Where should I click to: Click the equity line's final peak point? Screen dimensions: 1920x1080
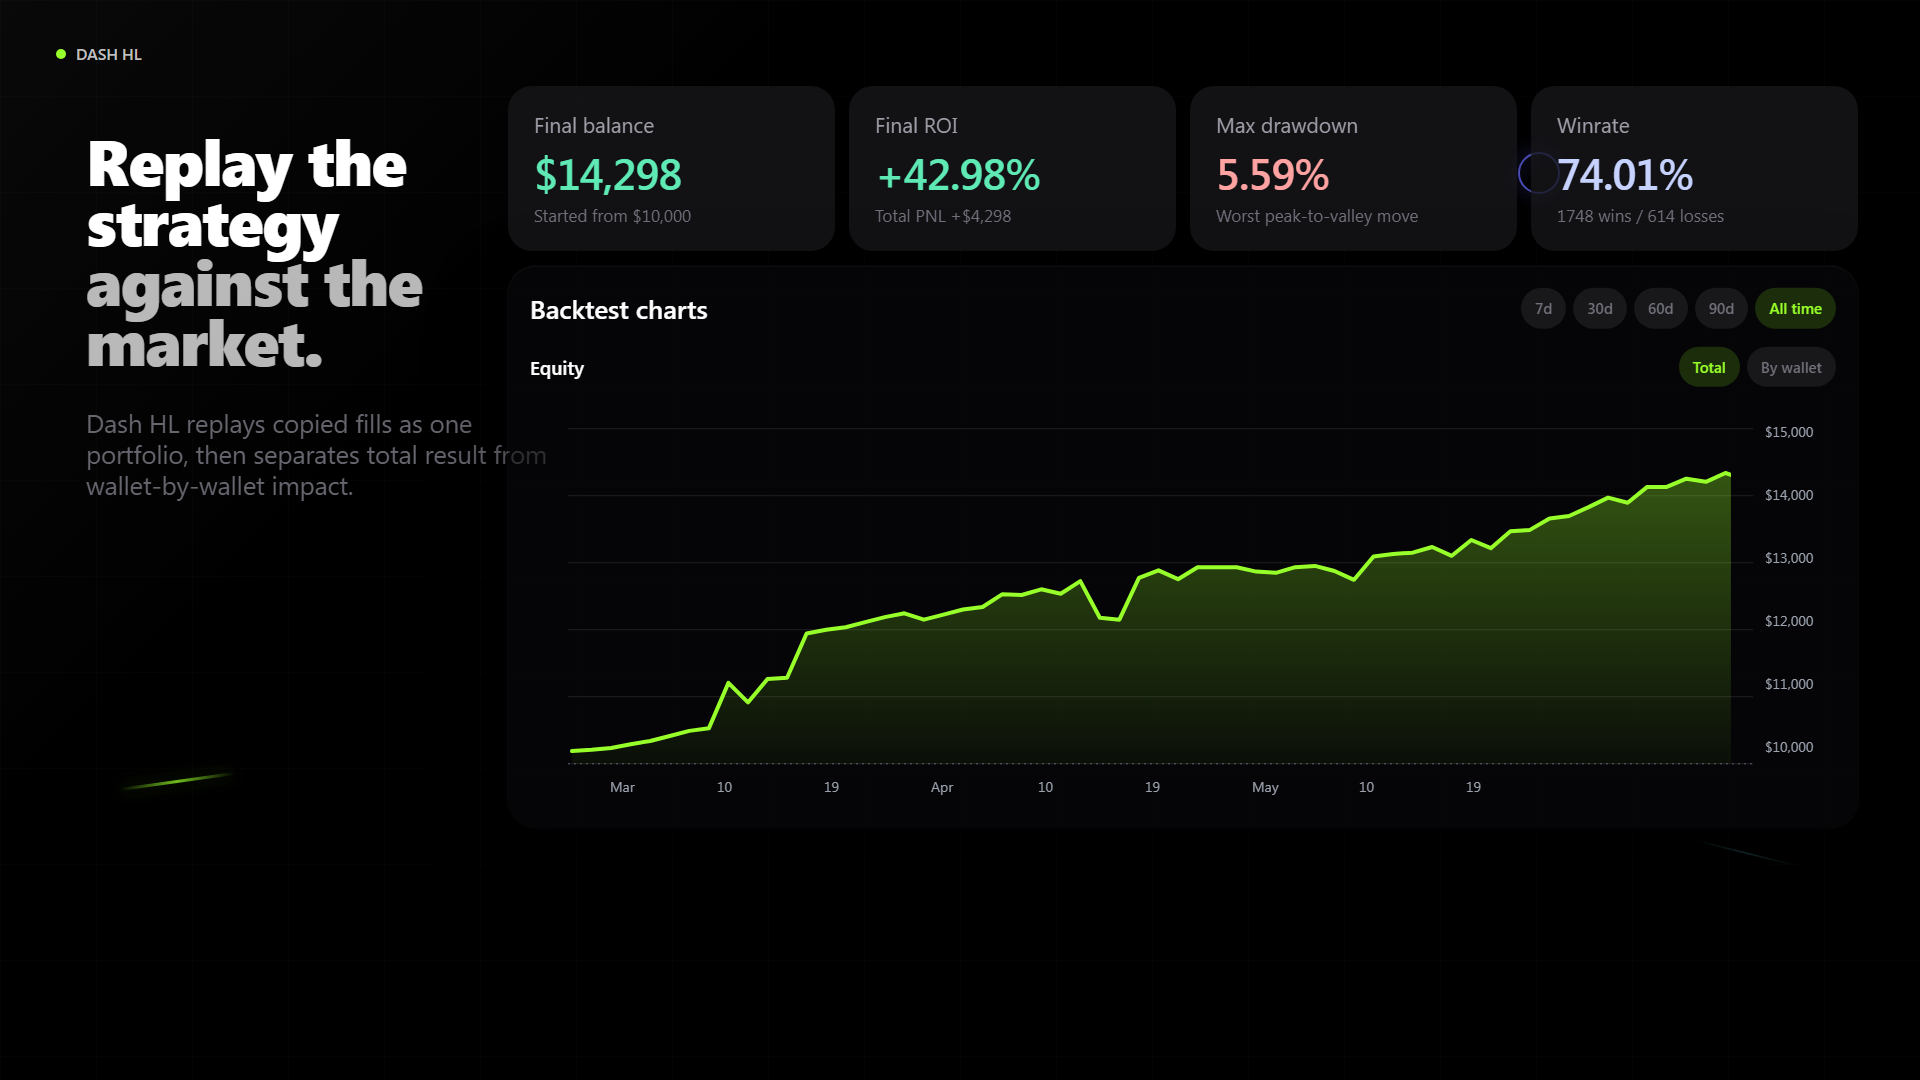1726,473
